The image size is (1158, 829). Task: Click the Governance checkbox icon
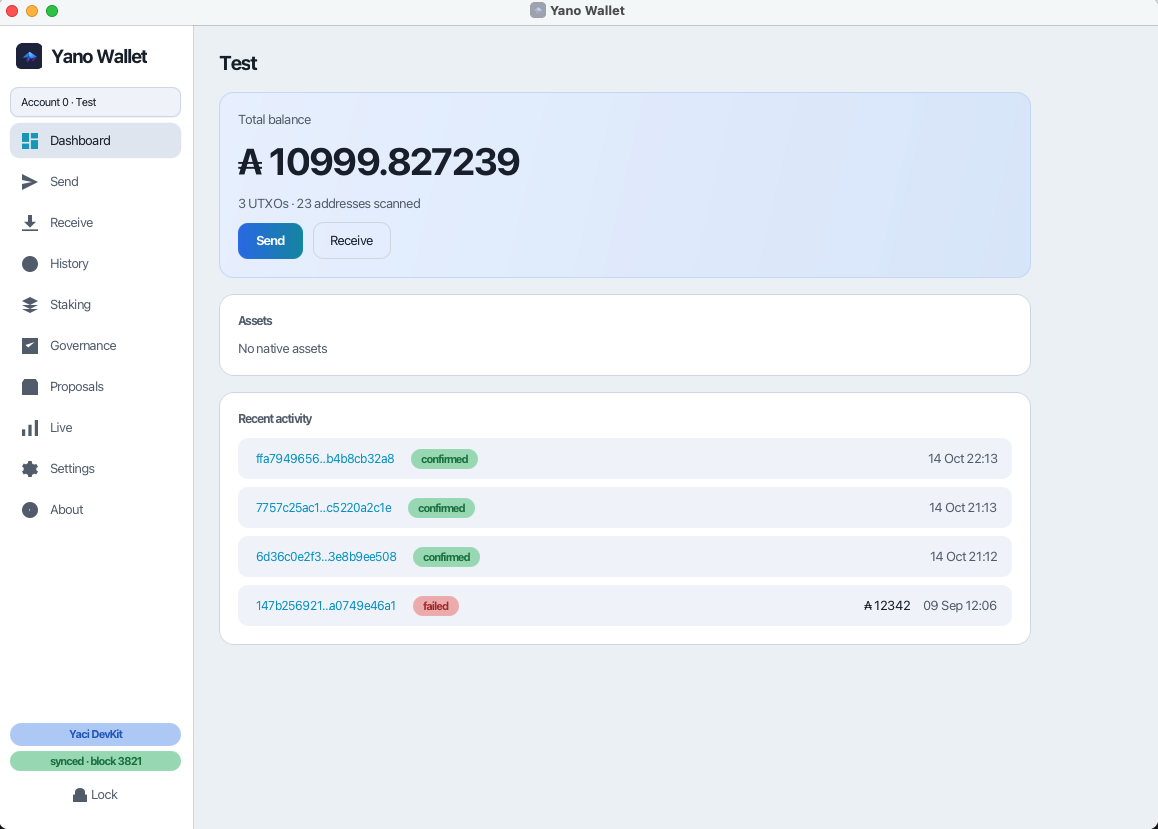click(30, 345)
